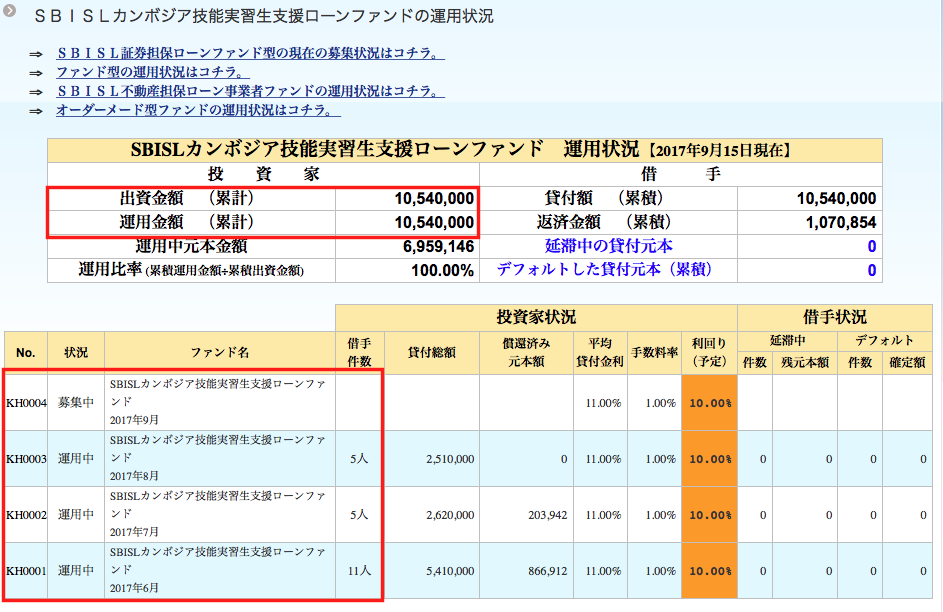Click the 203,942 redeemed principal

coord(547,515)
